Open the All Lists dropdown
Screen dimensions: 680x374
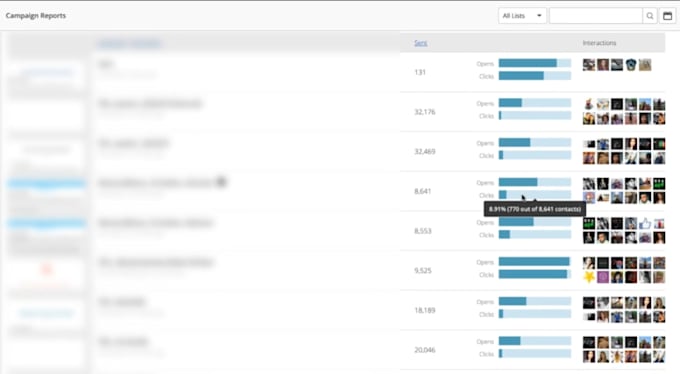pyautogui.click(x=522, y=16)
